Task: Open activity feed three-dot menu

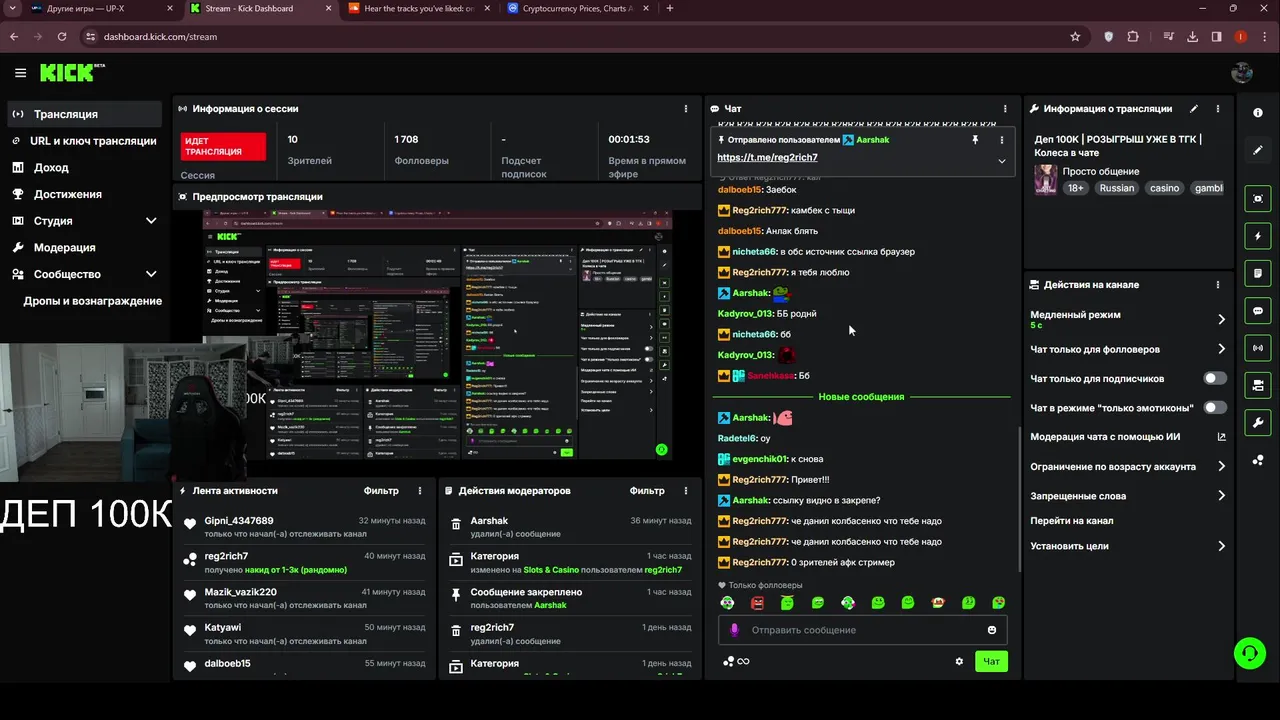Action: click(x=420, y=491)
